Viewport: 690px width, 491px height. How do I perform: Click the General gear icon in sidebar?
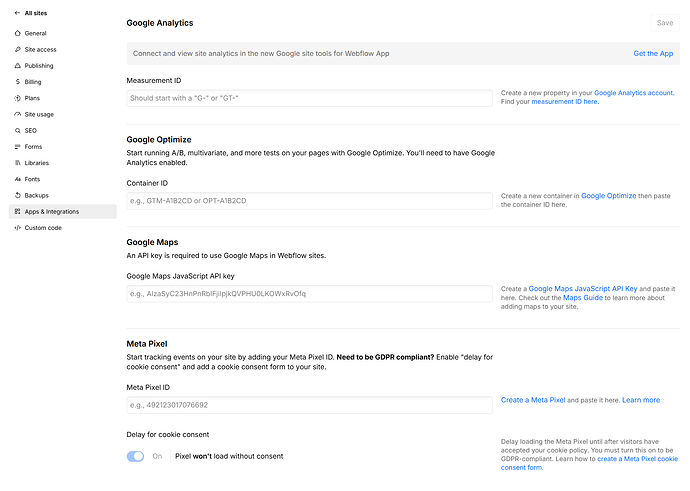point(17,33)
